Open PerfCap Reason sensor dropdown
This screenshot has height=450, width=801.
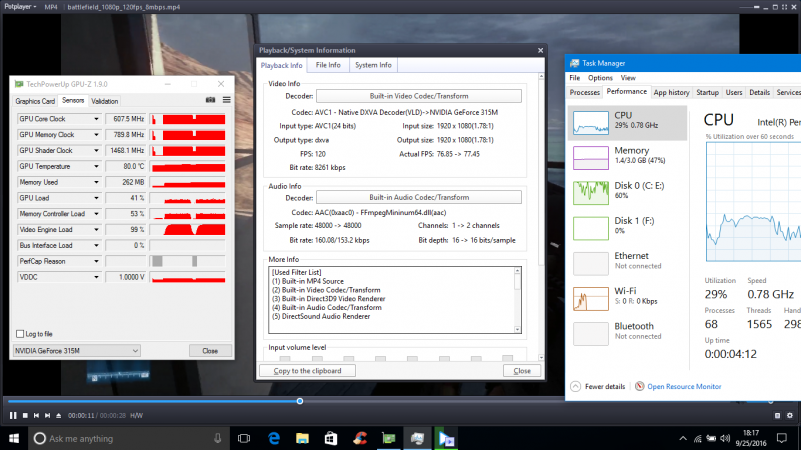96,262
